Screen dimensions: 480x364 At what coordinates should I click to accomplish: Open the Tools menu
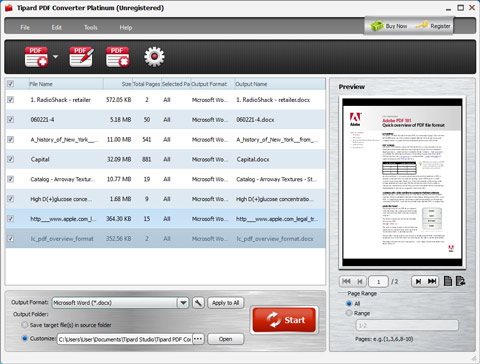point(91,27)
